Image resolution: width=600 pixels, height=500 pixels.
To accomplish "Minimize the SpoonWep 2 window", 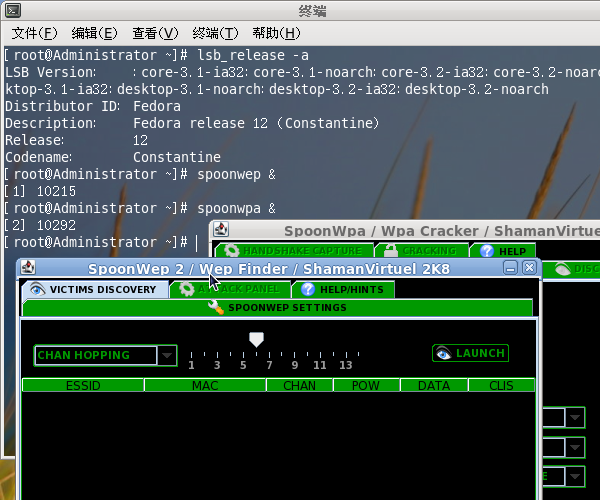I will pyautogui.click(x=511, y=268).
